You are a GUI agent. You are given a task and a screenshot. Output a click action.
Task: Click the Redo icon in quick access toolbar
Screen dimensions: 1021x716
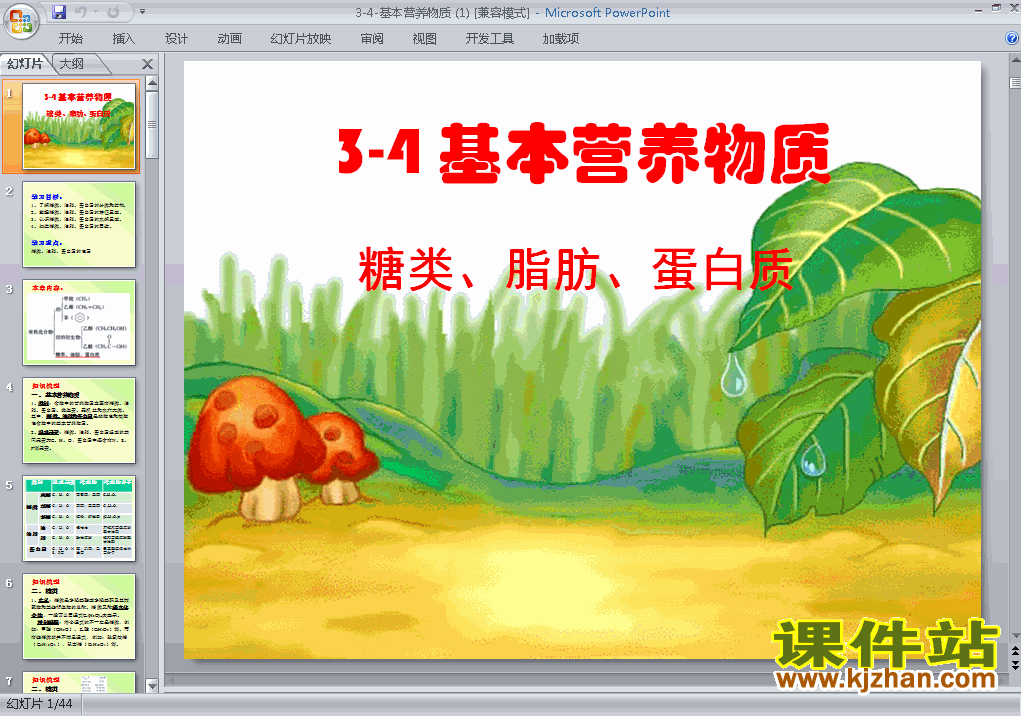coord(113,12)
